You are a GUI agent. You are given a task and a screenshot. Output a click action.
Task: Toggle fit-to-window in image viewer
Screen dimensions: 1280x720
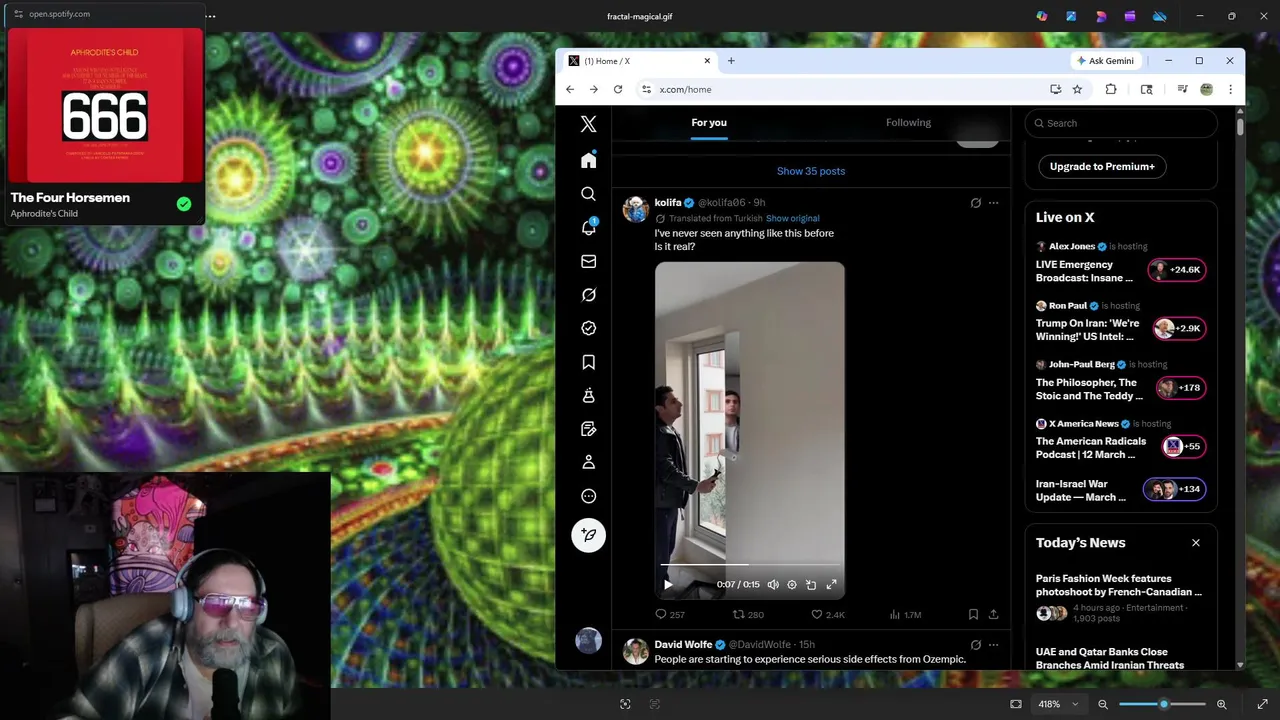[x=1016, y=704]
